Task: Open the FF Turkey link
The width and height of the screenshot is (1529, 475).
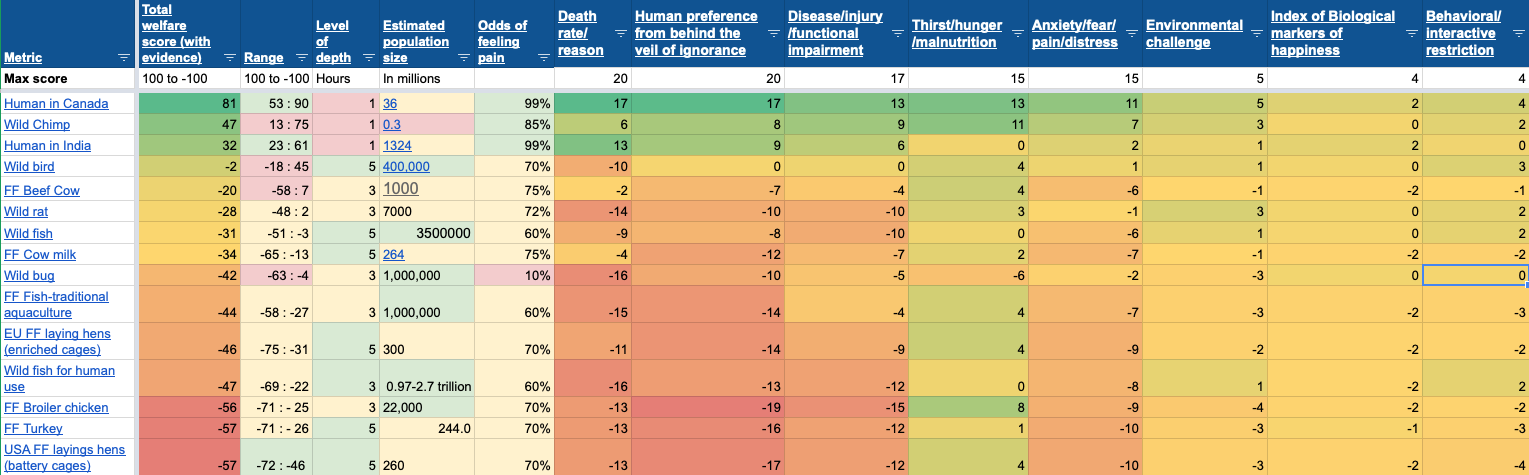Action: pyautogui.click(x=33, y=429)
